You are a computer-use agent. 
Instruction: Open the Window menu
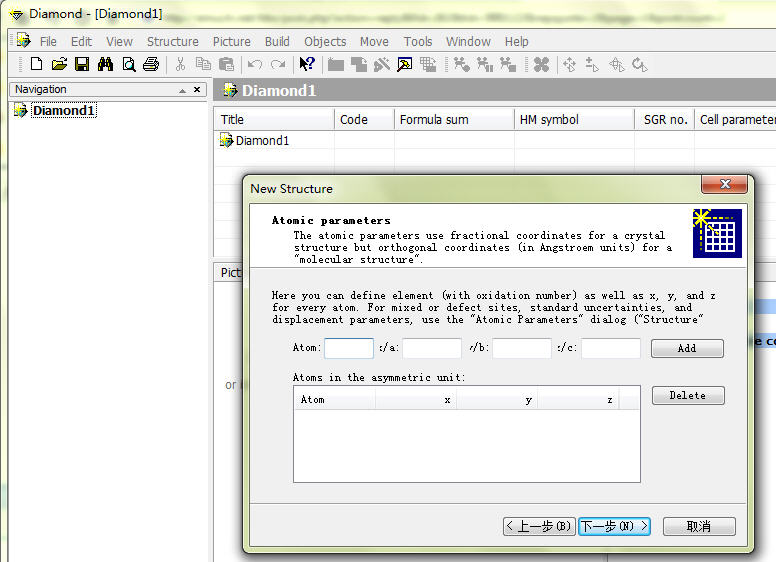pyautogui.click(x=468, y=42)
